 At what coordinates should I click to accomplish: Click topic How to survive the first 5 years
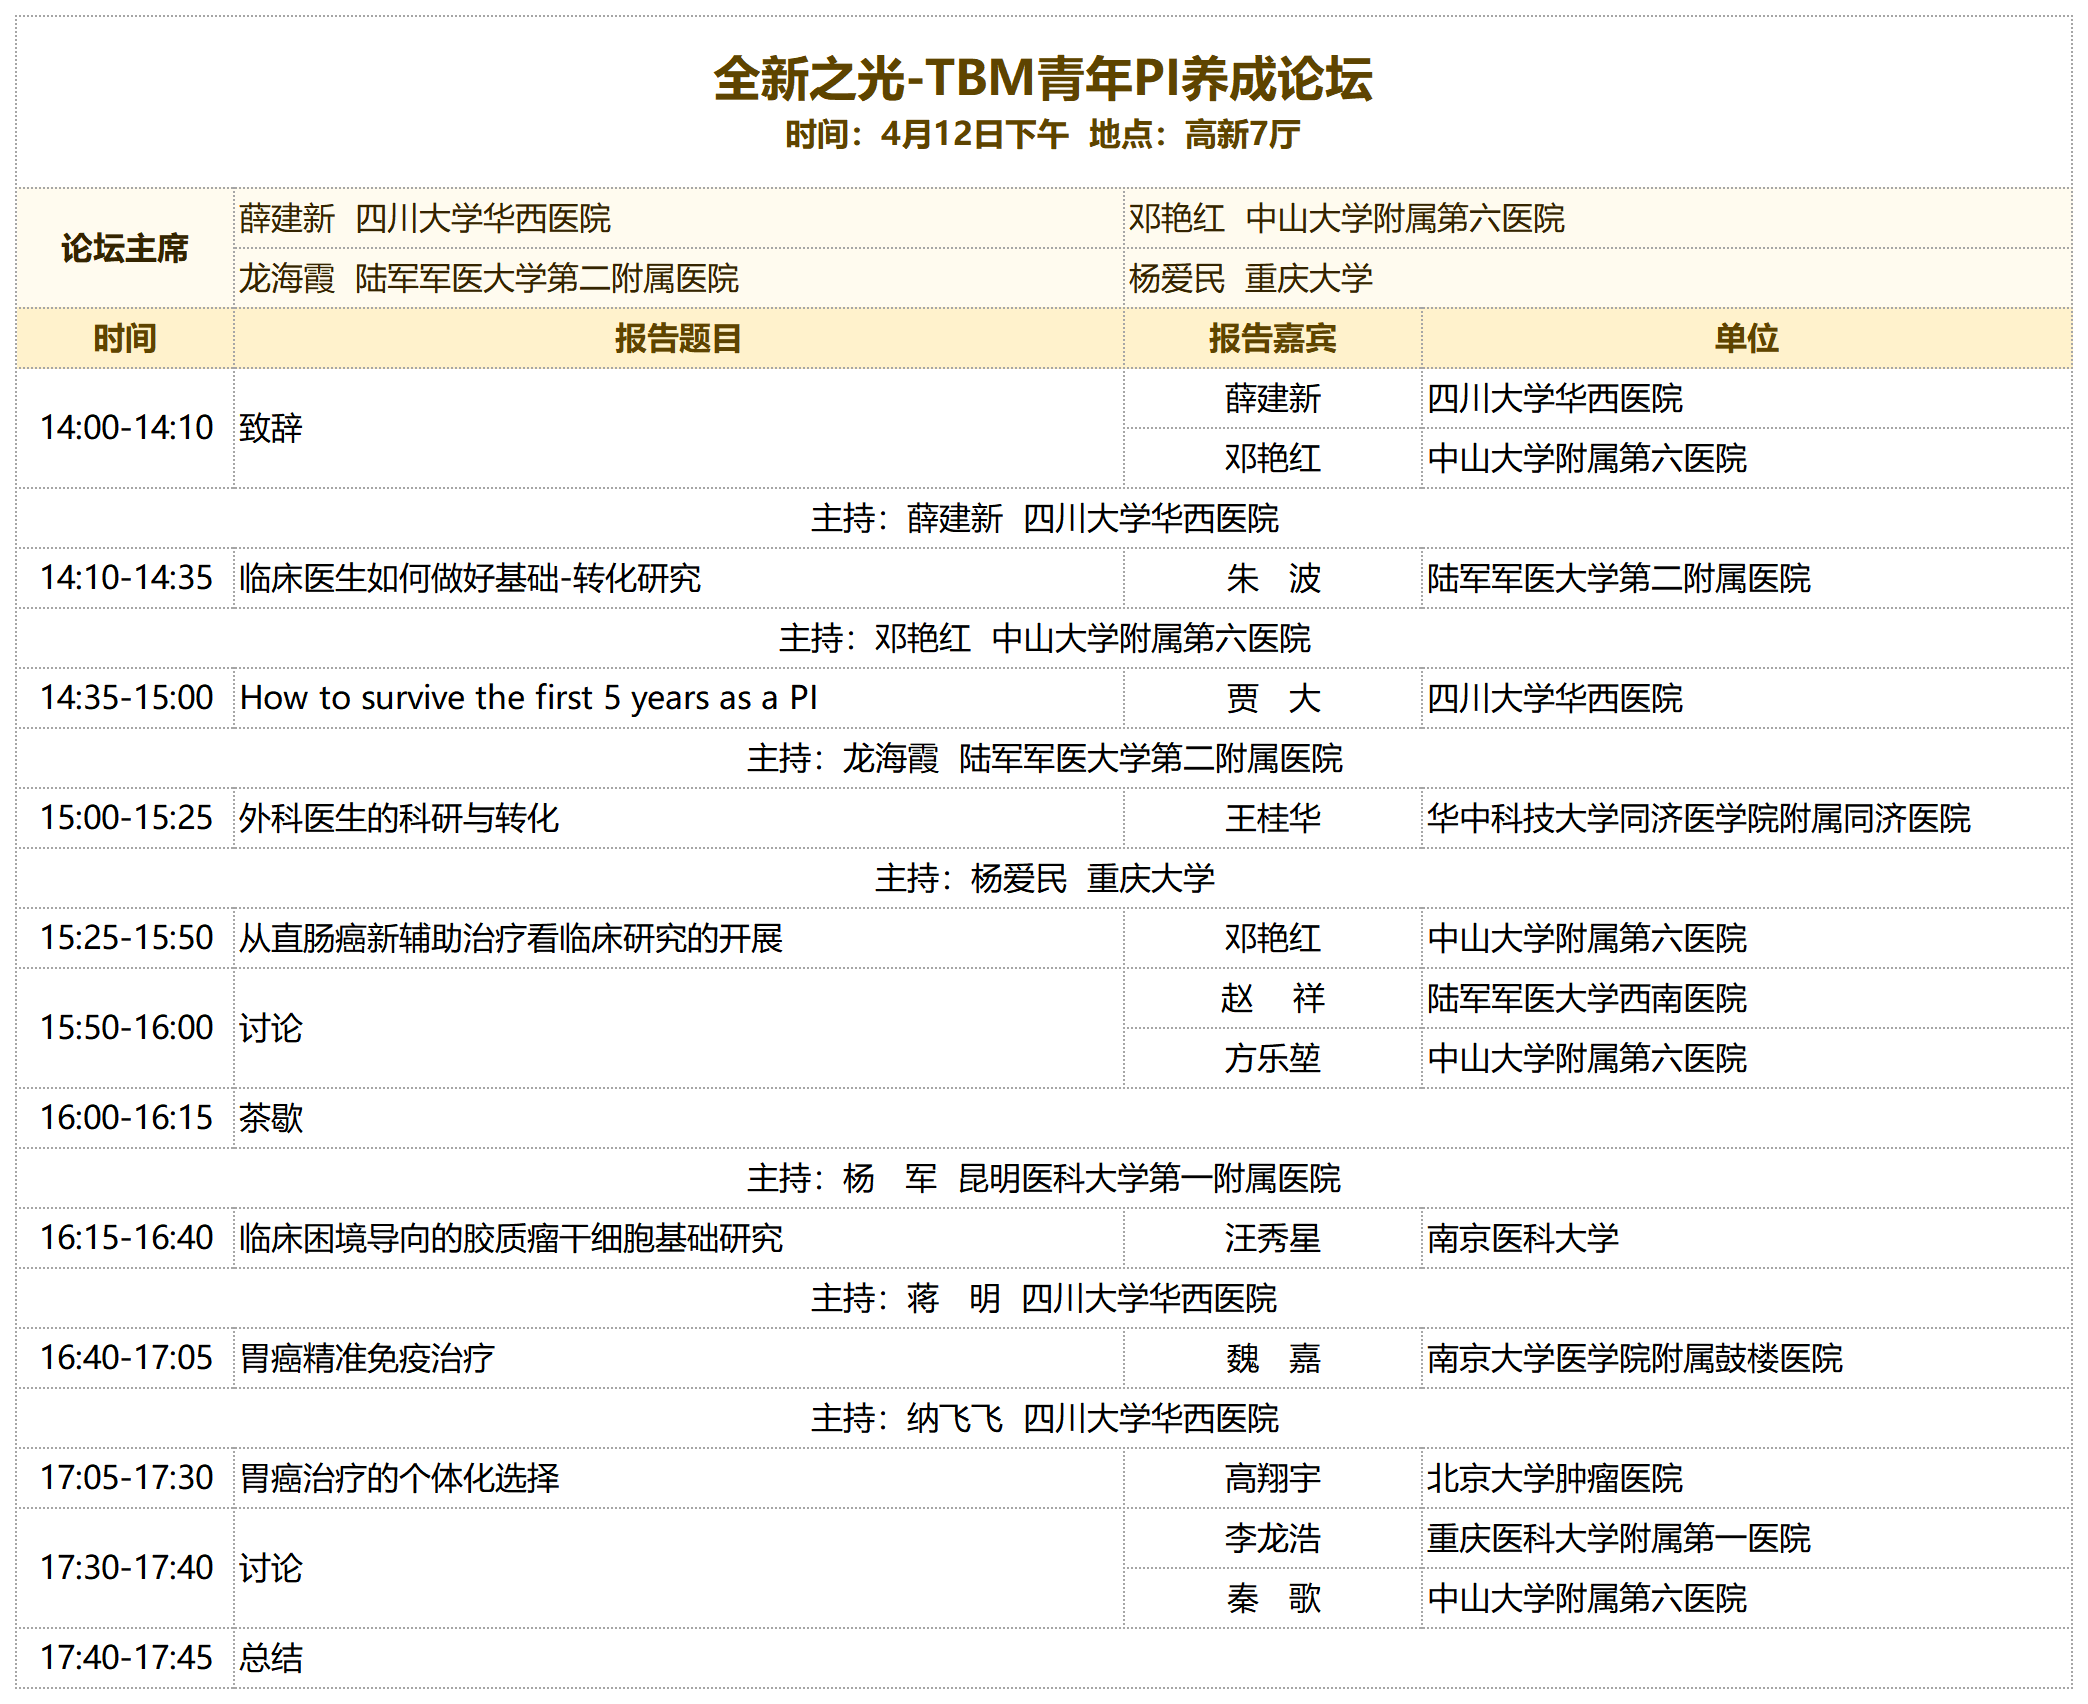529,698
